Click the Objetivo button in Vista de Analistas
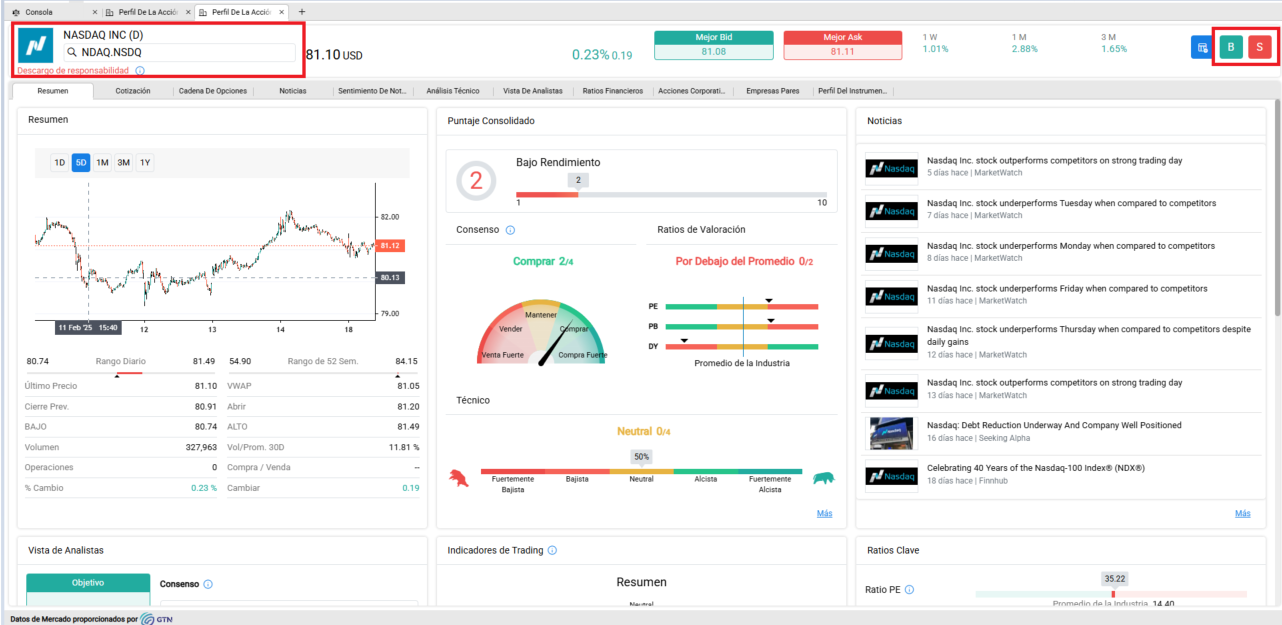This screenshot has height=625, width=1282. [87, 582]
